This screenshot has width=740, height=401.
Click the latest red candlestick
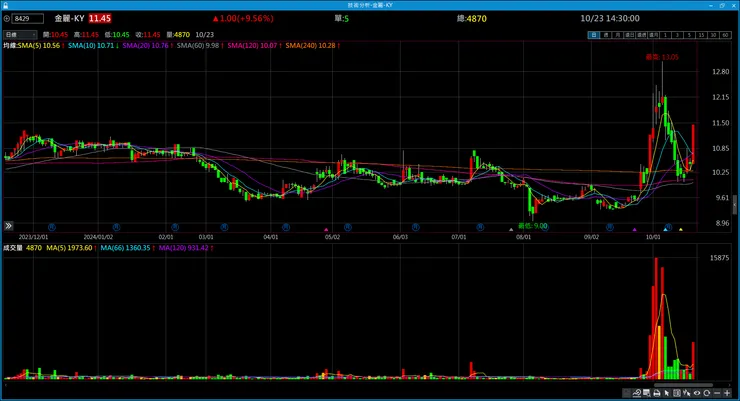(x=693, y=144)
